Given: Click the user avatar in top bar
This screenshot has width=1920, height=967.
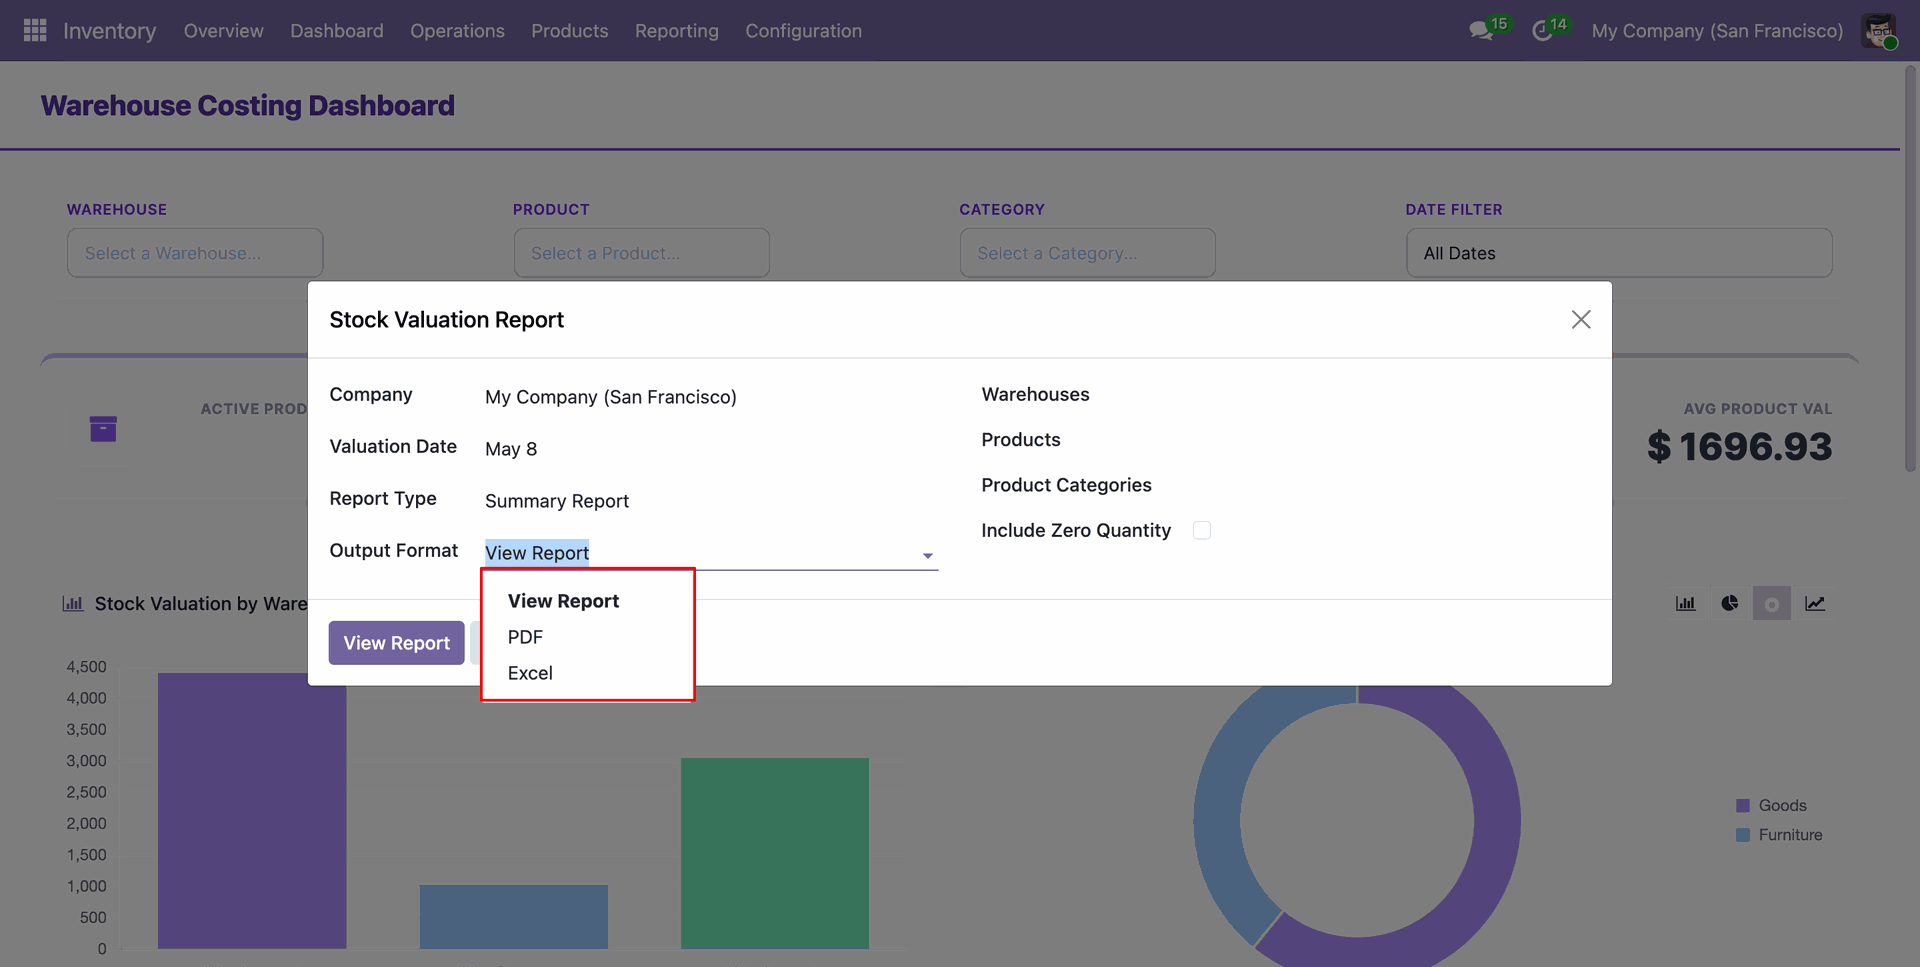Looking at the screenshot, I should click(1879, 31).
